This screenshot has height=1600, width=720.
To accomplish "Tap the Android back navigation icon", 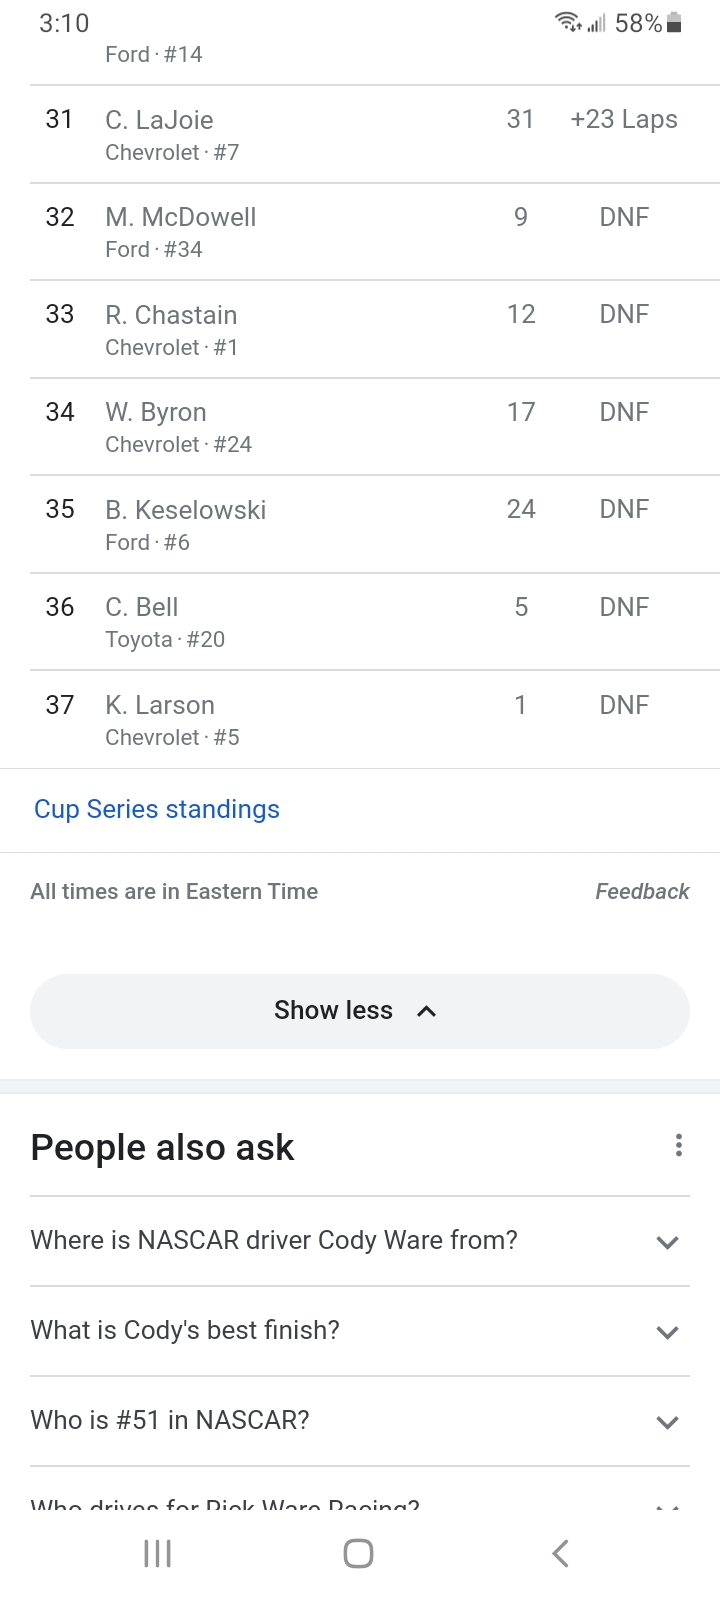I will pyautogui.click(x=560, y=1553).
